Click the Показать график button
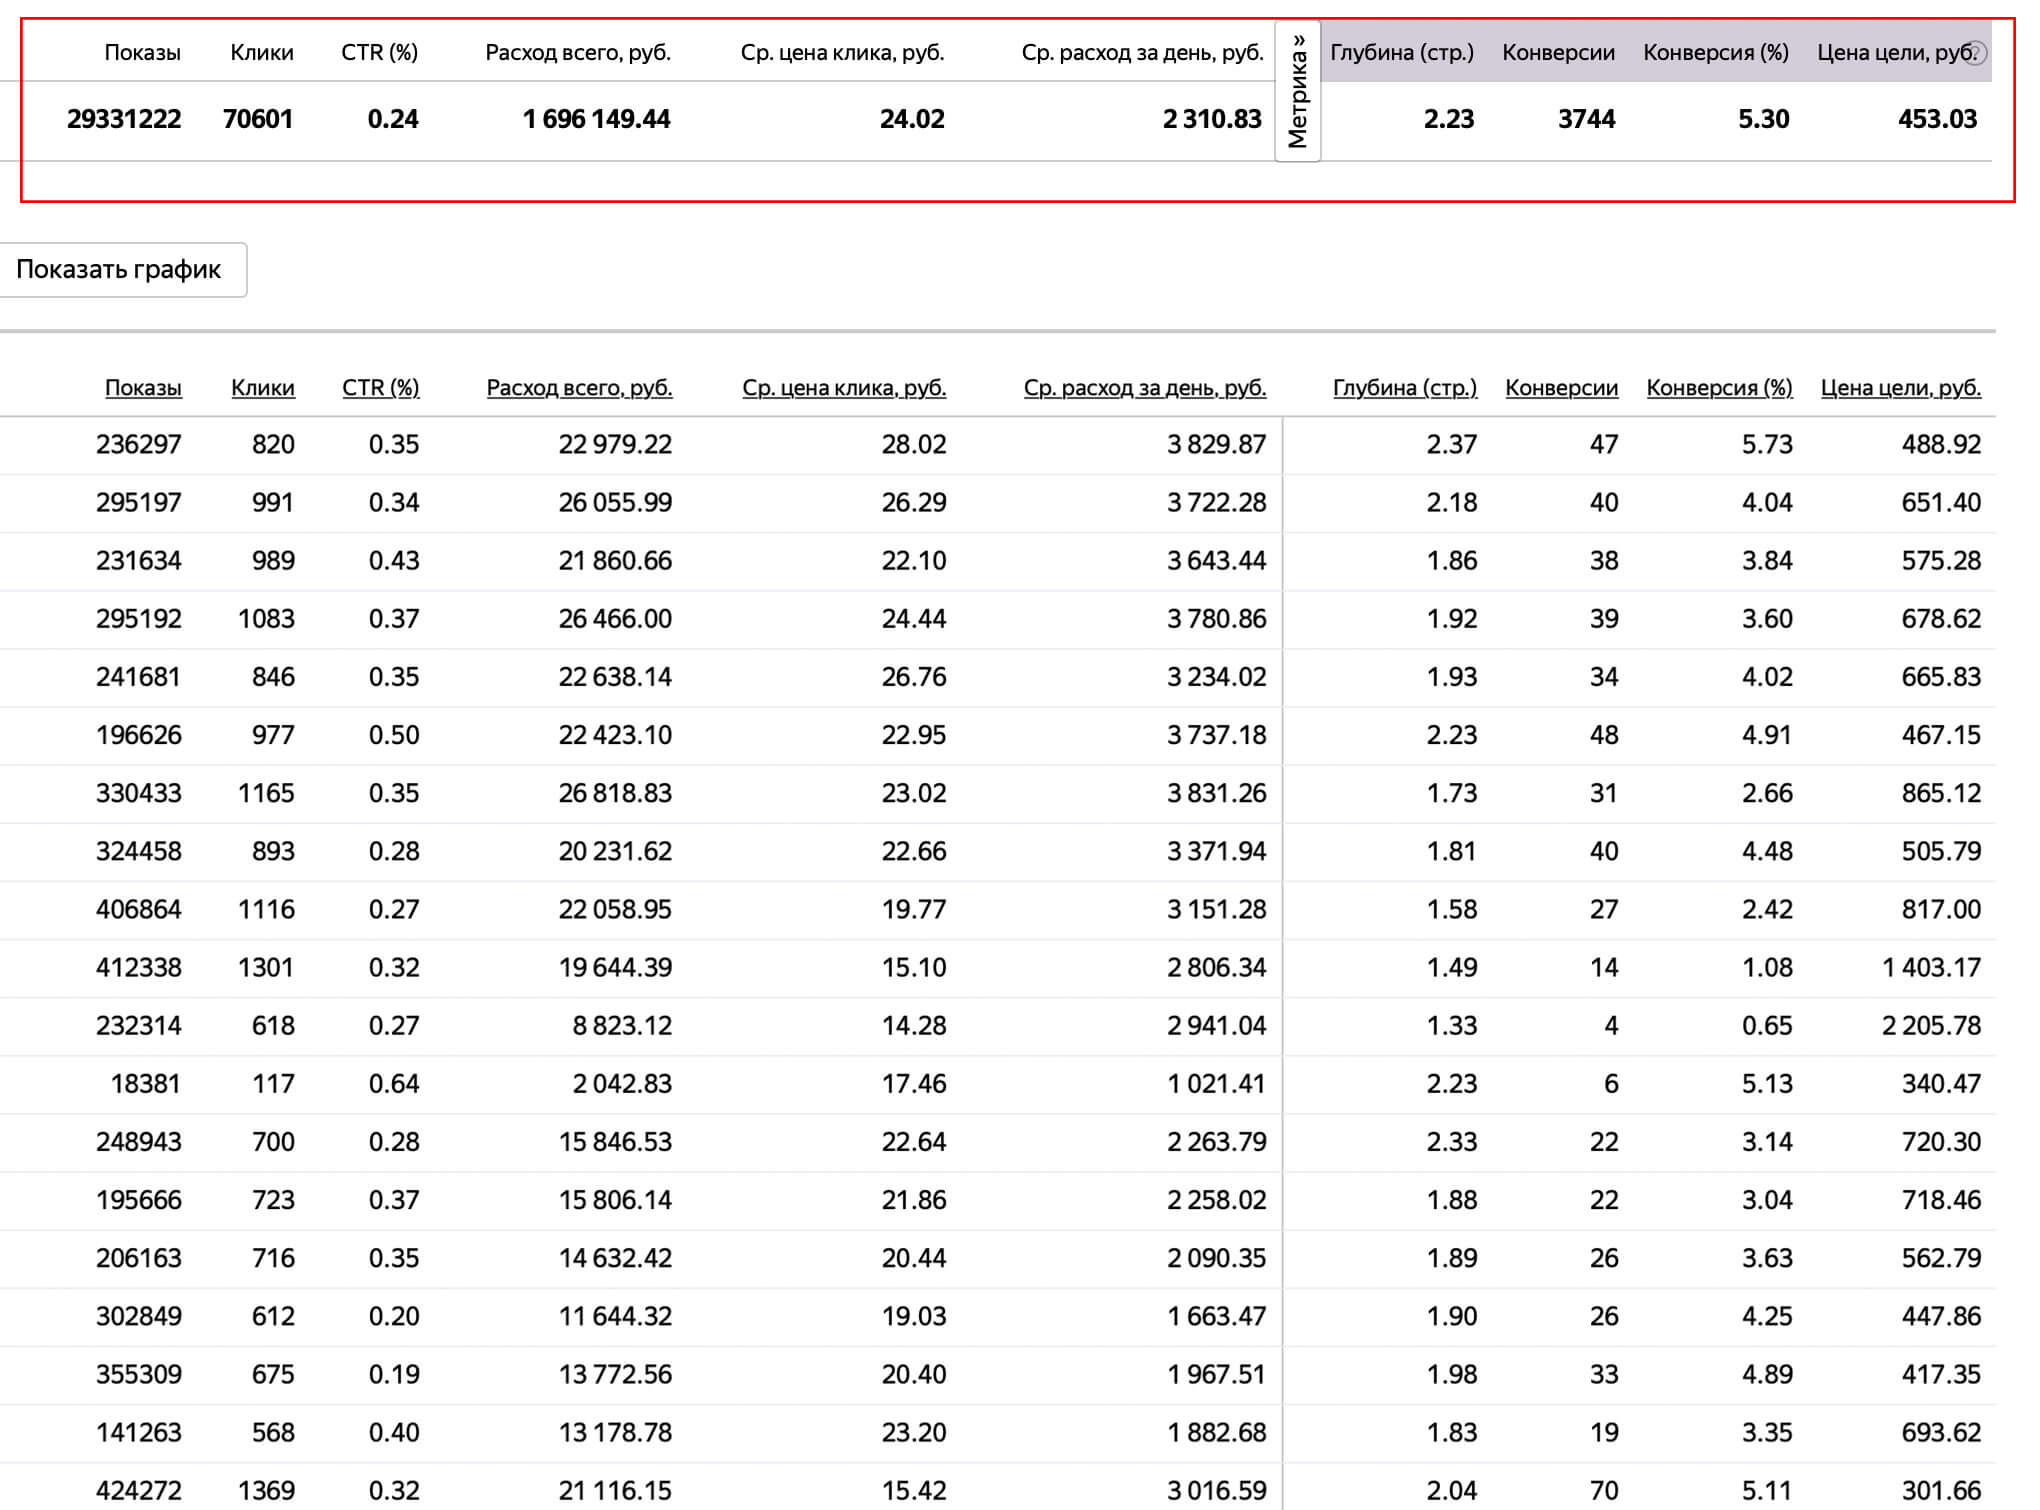The image size is (2040, 1510). [119, 270]
